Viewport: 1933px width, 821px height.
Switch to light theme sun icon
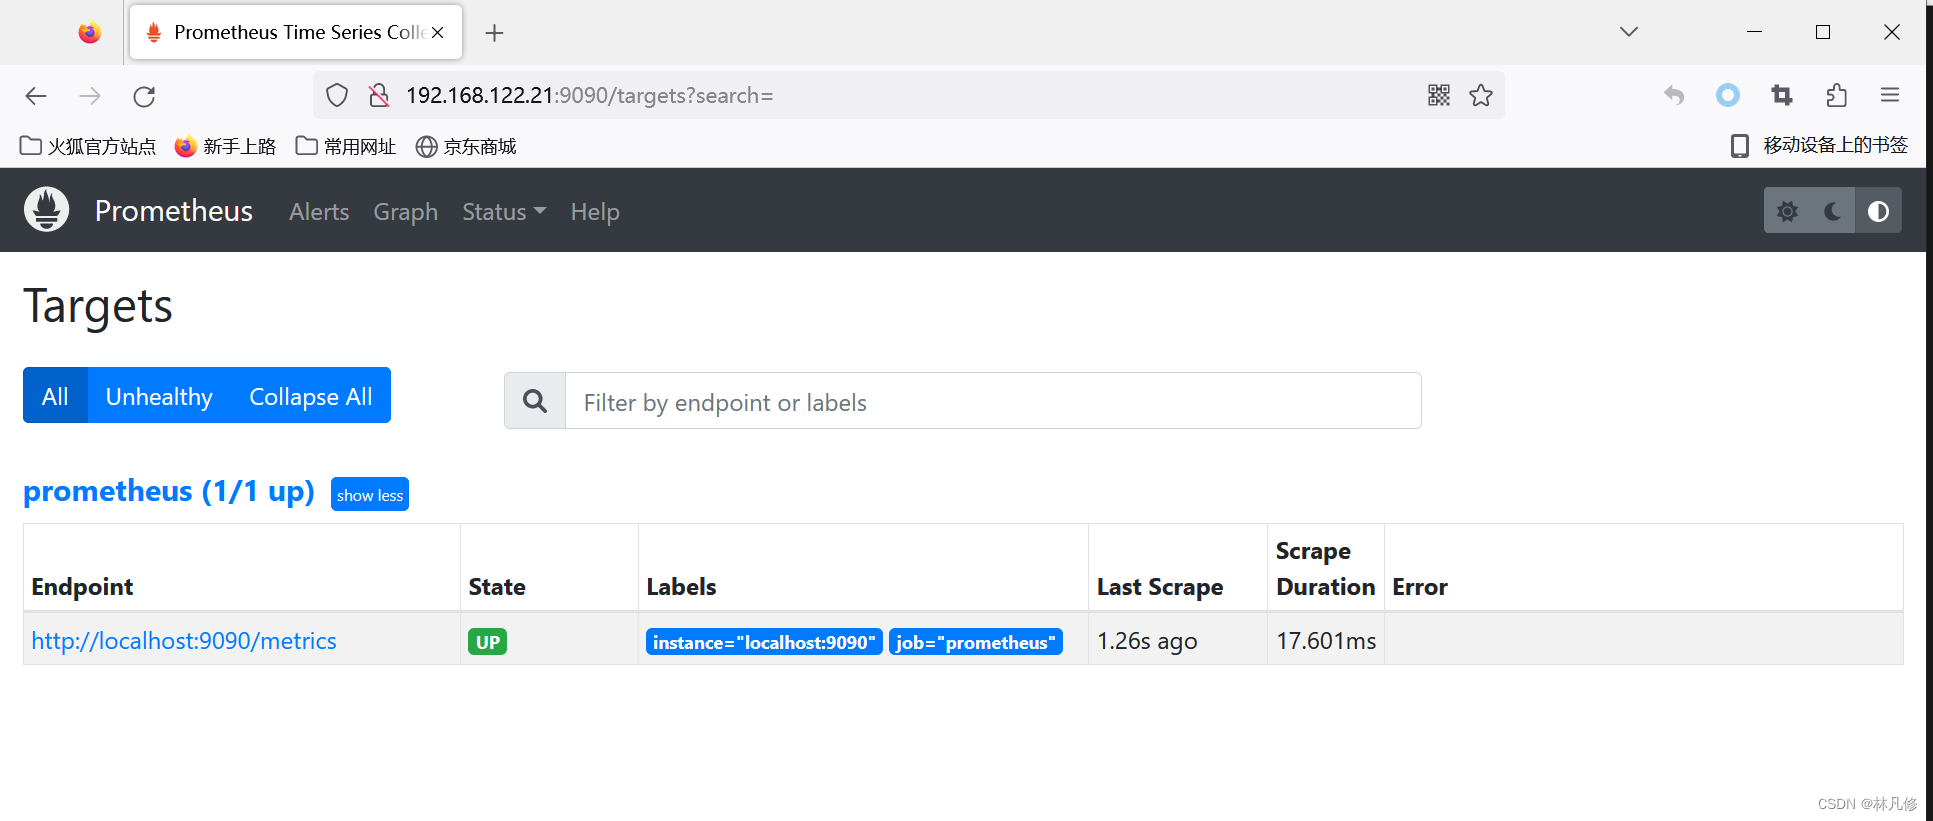tap(1787, 211)
